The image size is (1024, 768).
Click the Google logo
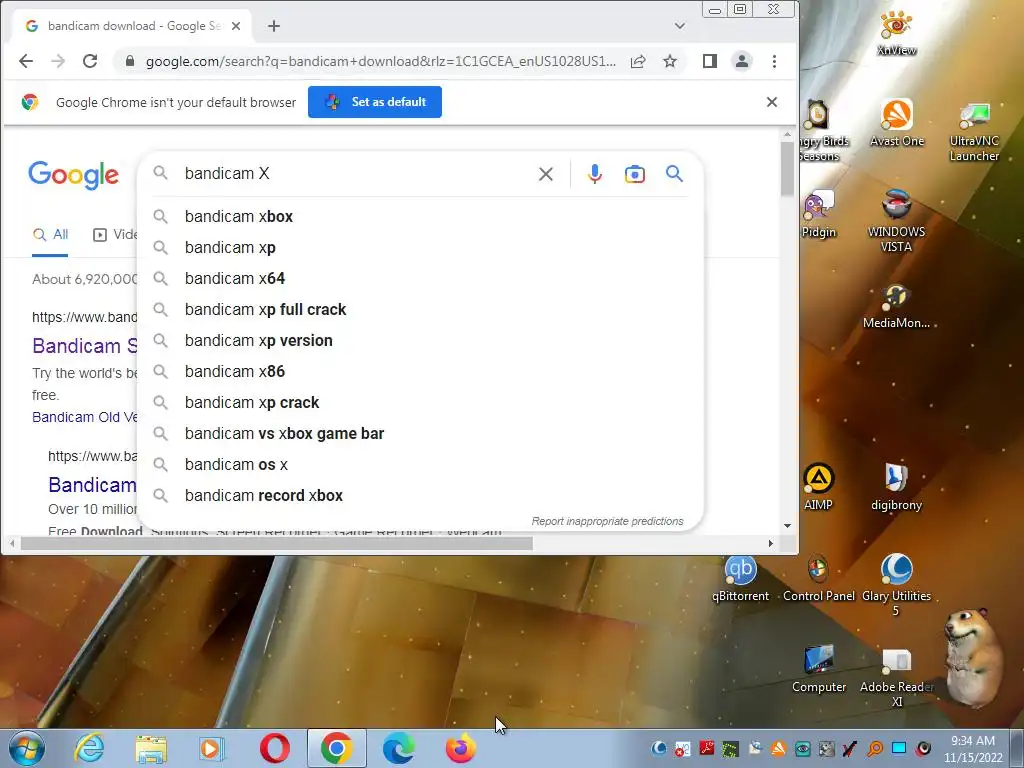pyautogui.click(x=74, y=174)
